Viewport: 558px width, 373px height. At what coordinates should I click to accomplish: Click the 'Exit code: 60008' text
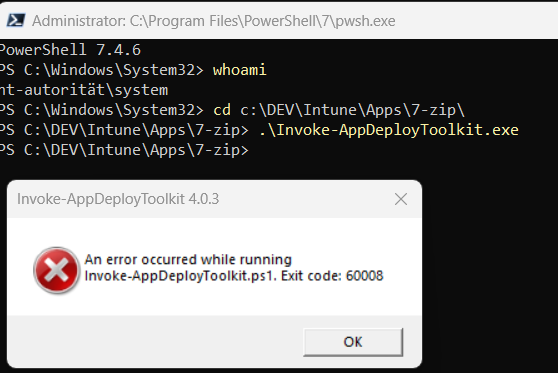(x=332, y=276)
